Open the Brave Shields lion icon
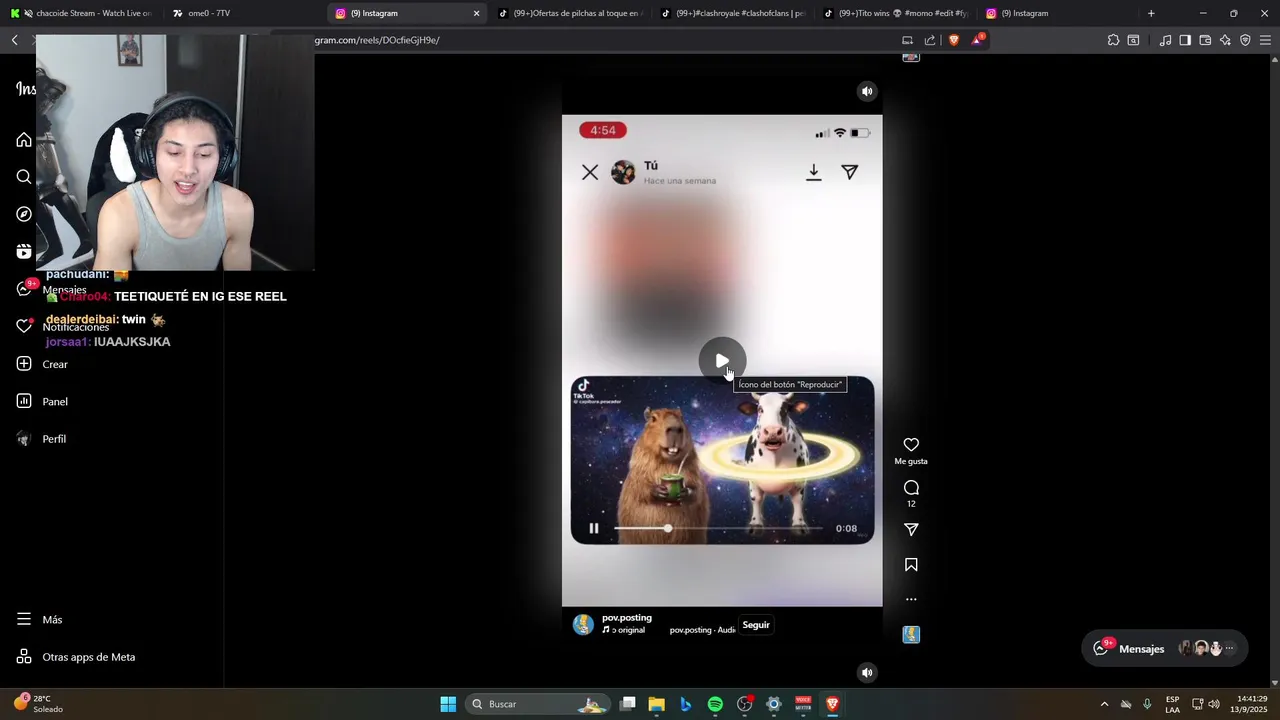Image resolution: width=1280 pixels, height=720 pixels. point(953,40)
